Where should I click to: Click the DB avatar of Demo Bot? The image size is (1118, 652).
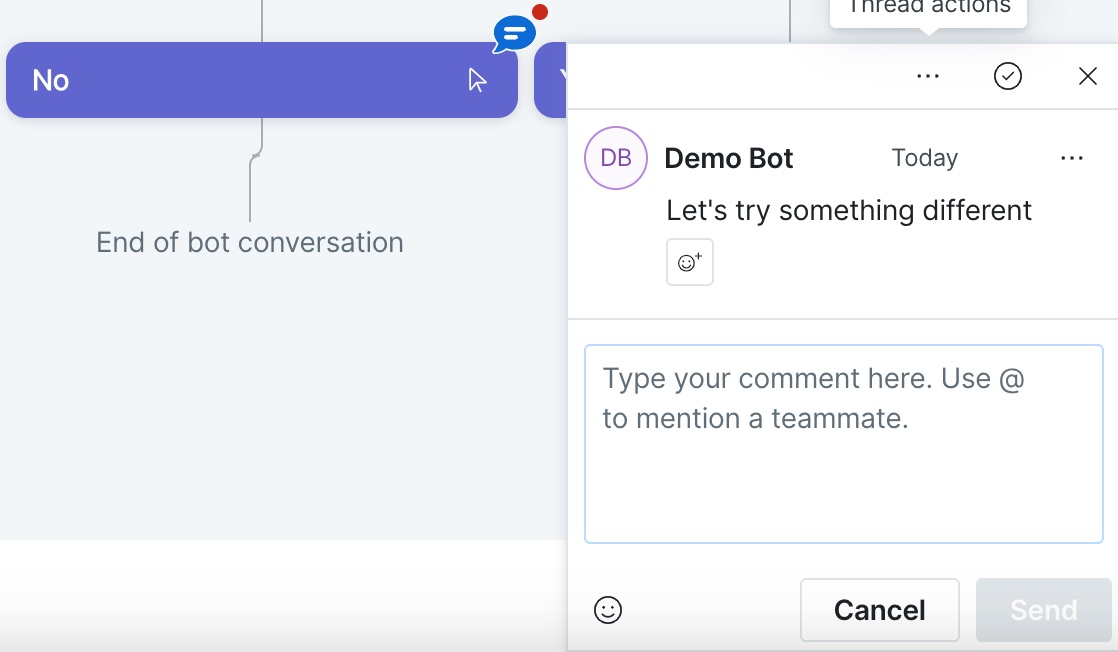pyautogui.click(x=616, y=158)
